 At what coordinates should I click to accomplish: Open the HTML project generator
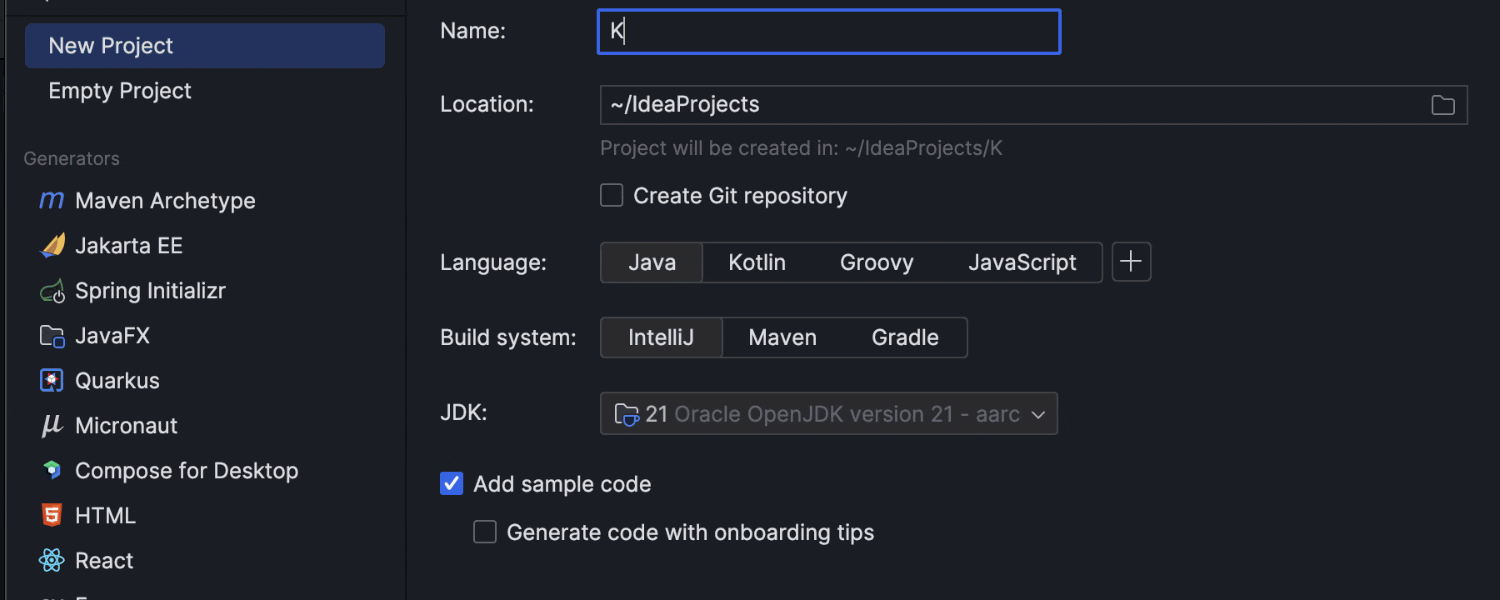[105, 515]
